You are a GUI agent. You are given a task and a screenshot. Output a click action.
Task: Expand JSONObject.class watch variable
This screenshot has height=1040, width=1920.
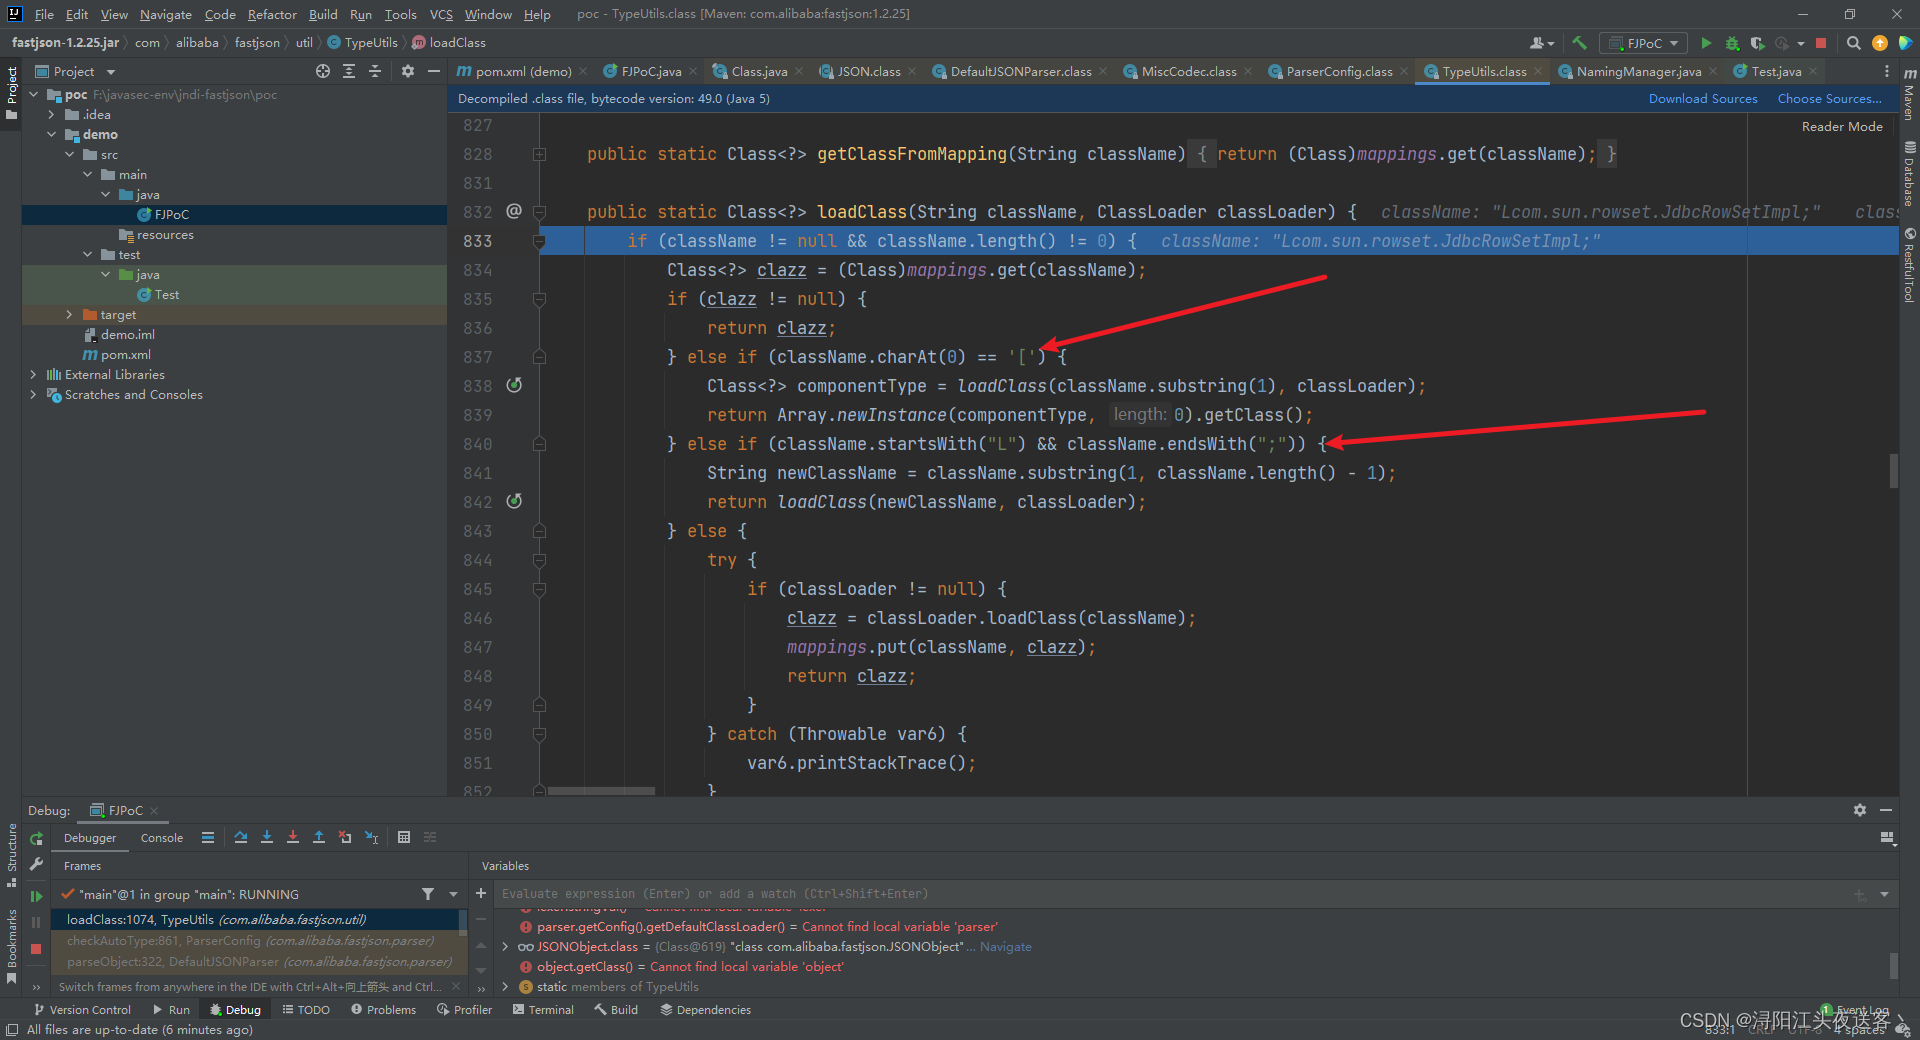pyautogui.click(x=505, y=946)
